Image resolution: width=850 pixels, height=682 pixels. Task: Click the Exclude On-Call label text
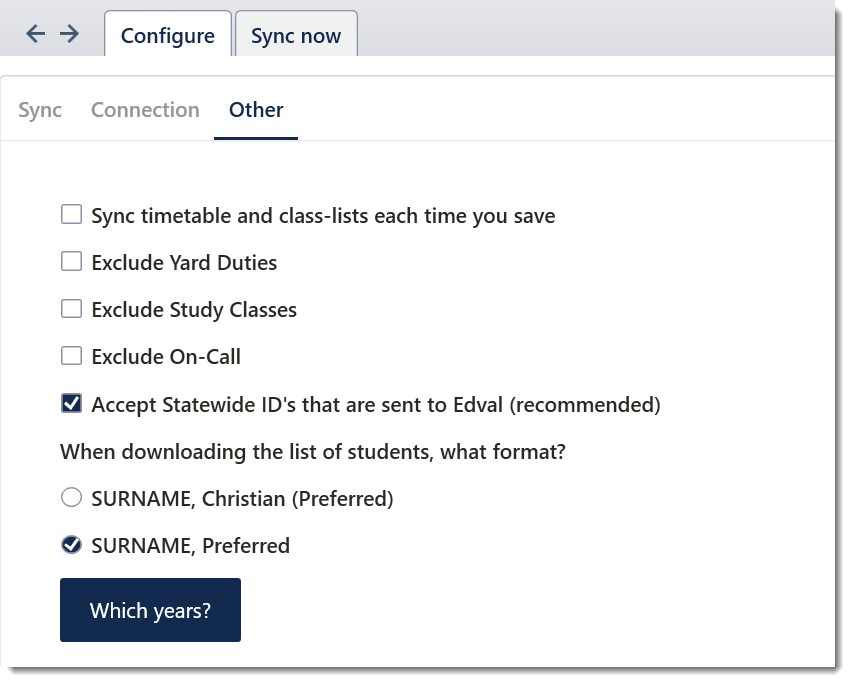(166, 357)
